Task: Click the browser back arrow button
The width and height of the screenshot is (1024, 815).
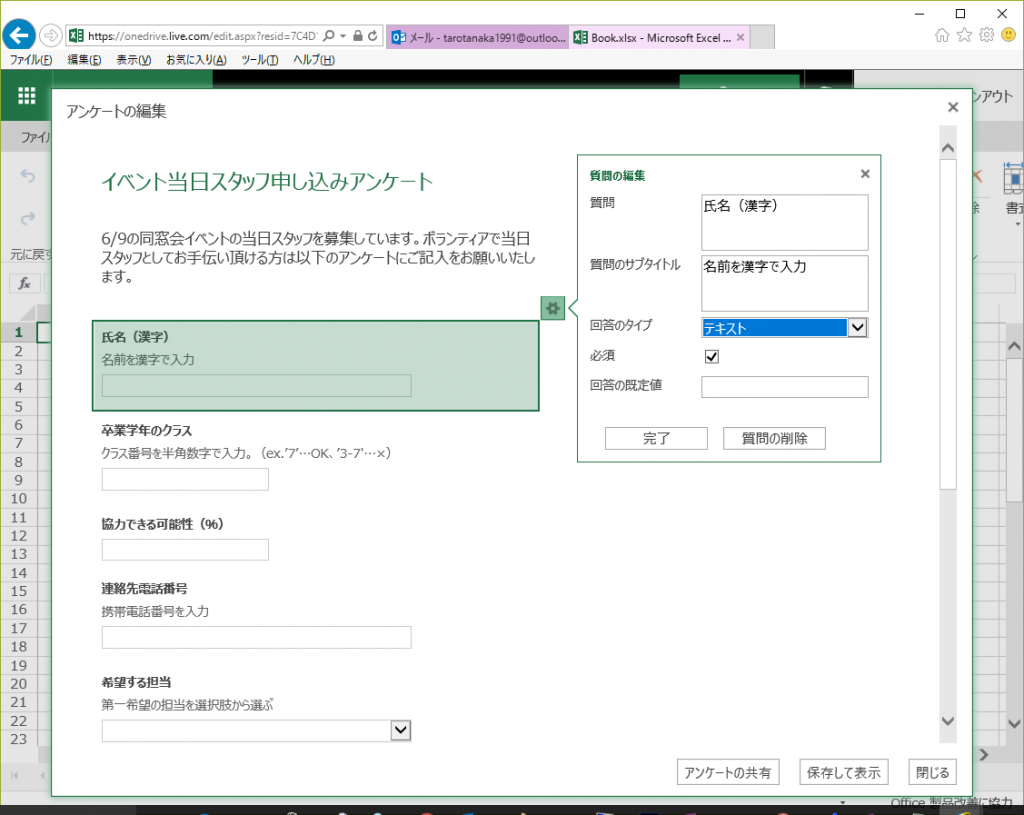Action: [19, 35]
